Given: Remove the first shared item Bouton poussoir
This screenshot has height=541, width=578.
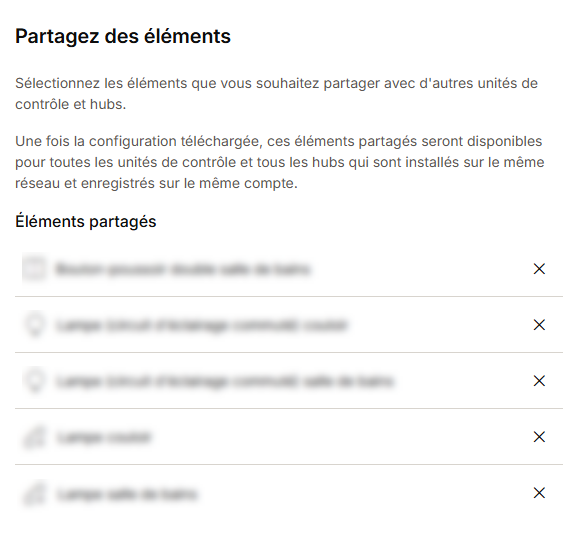Looking at the screenshot, I should tap(539, 269).
